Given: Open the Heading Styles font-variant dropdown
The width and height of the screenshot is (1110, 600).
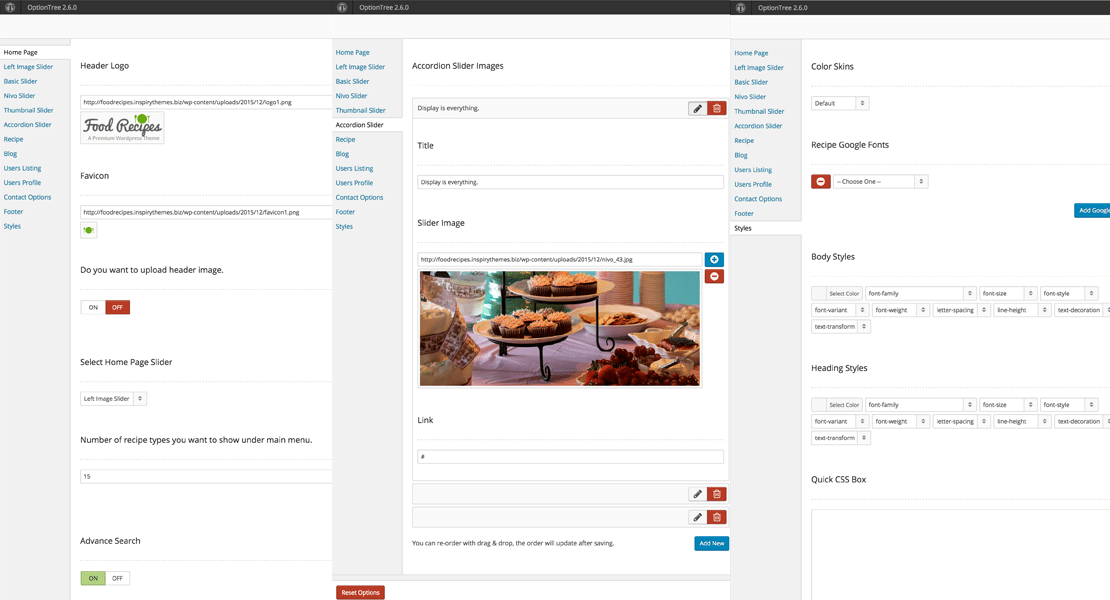Looking at the screenshot, I should coord(840,421).
